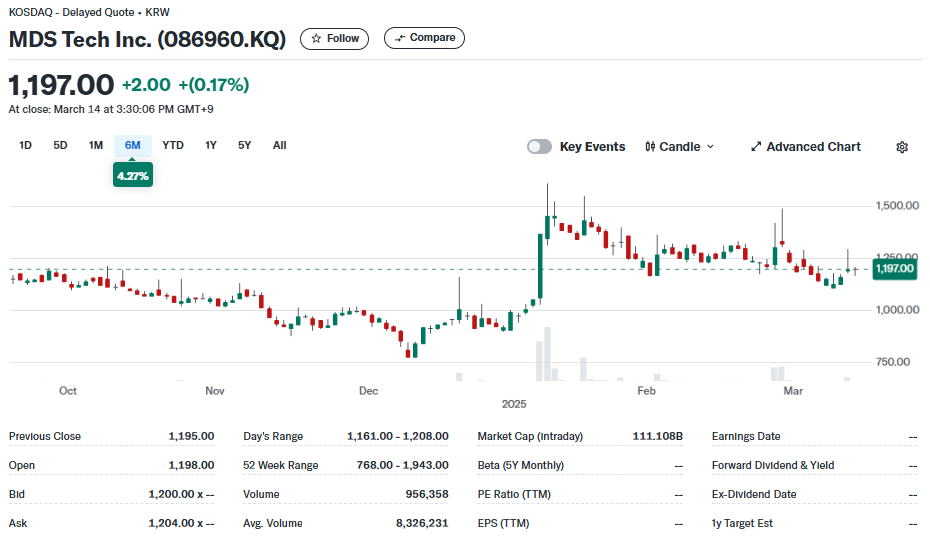Switch to the 1M range
This screenshot has width=930, height=545.
96,145
